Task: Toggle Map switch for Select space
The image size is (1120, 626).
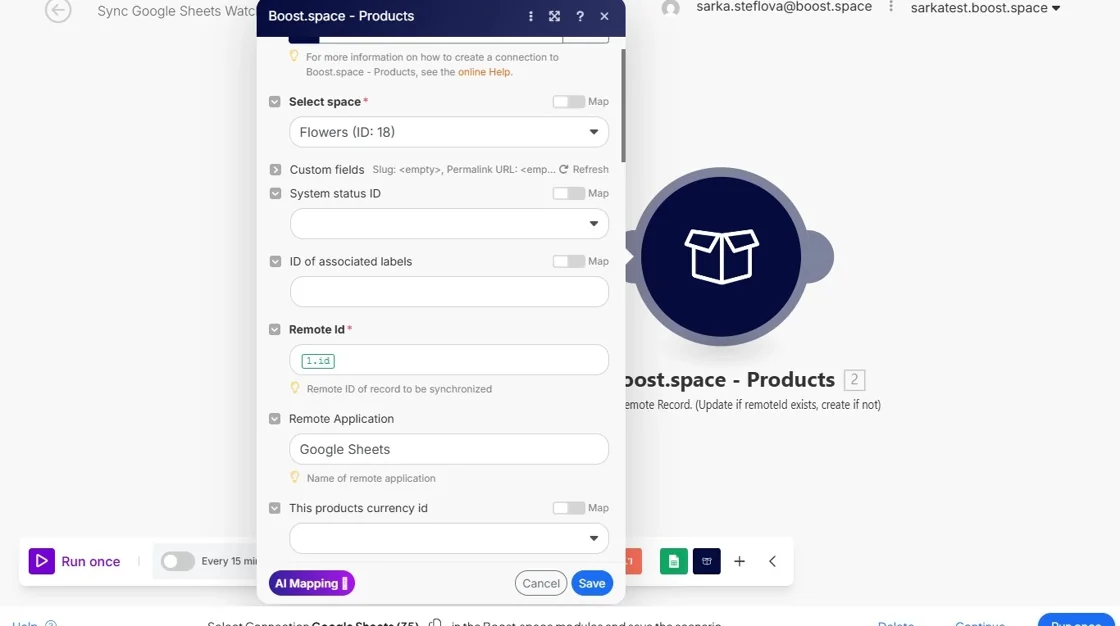Action: tap(569, 101)
